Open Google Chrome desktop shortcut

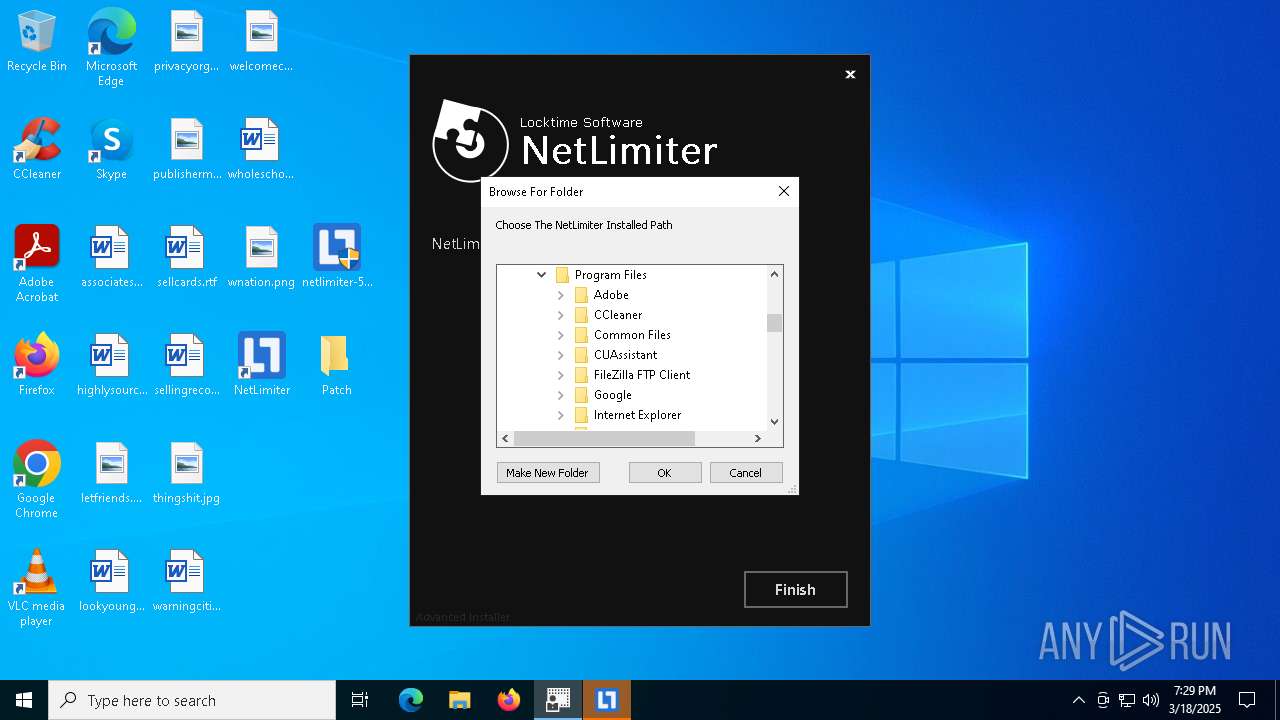[x=37, y=480]
